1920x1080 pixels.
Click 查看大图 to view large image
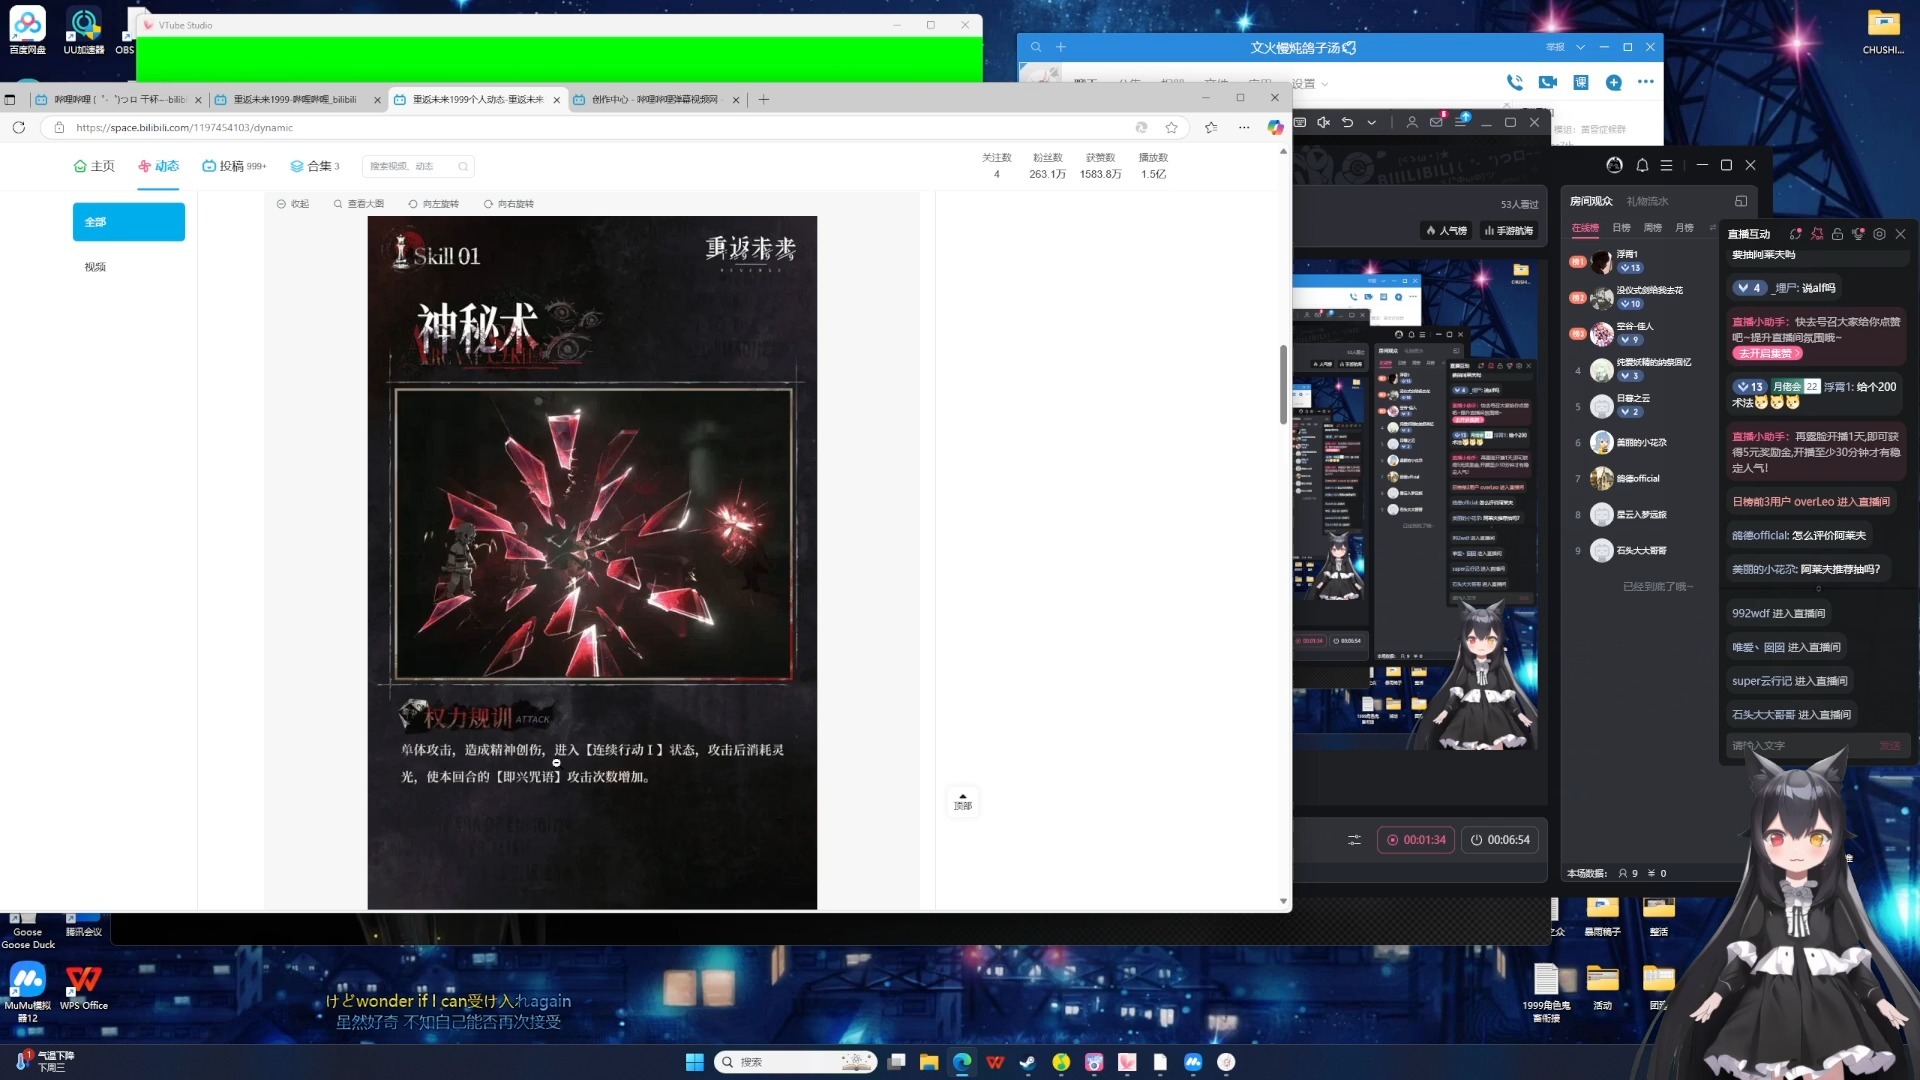point(359,204)
